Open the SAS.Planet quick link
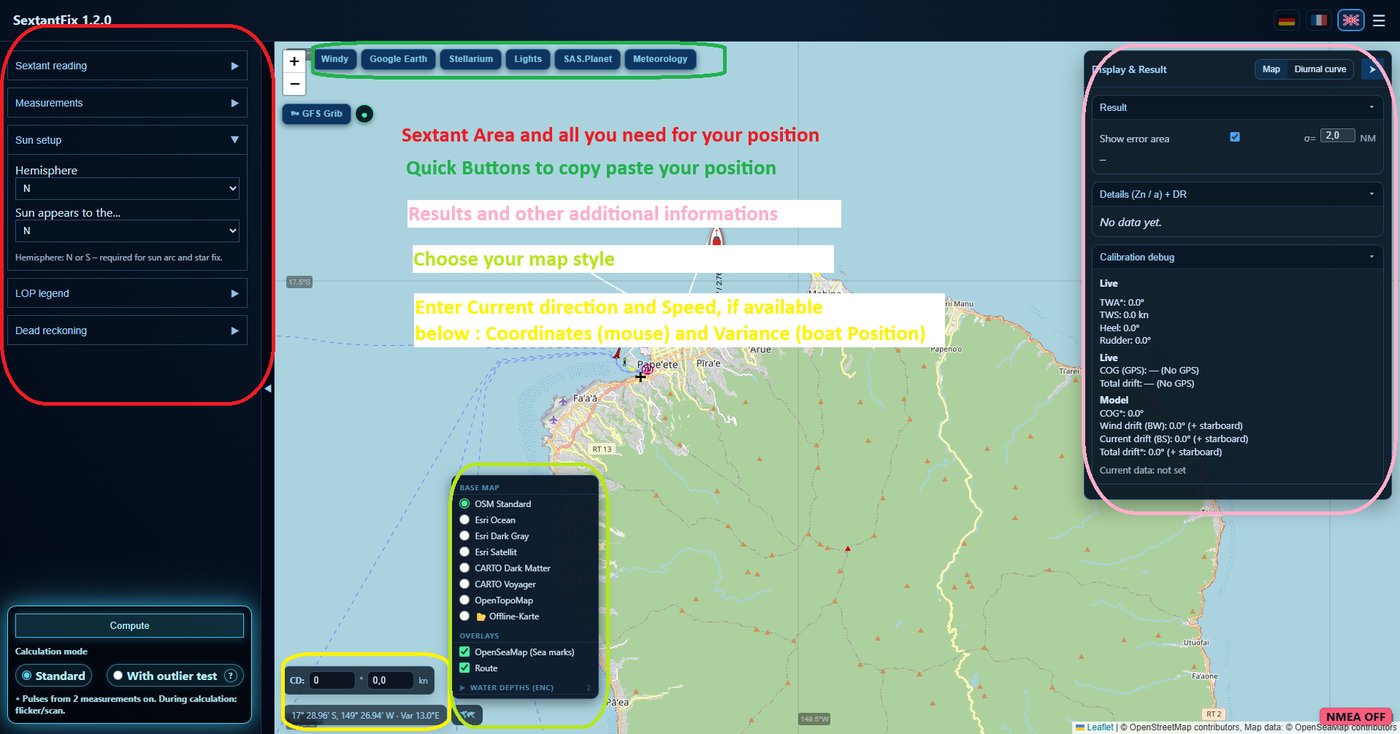This screenshot has height=734, width=1400. [587, 59]
